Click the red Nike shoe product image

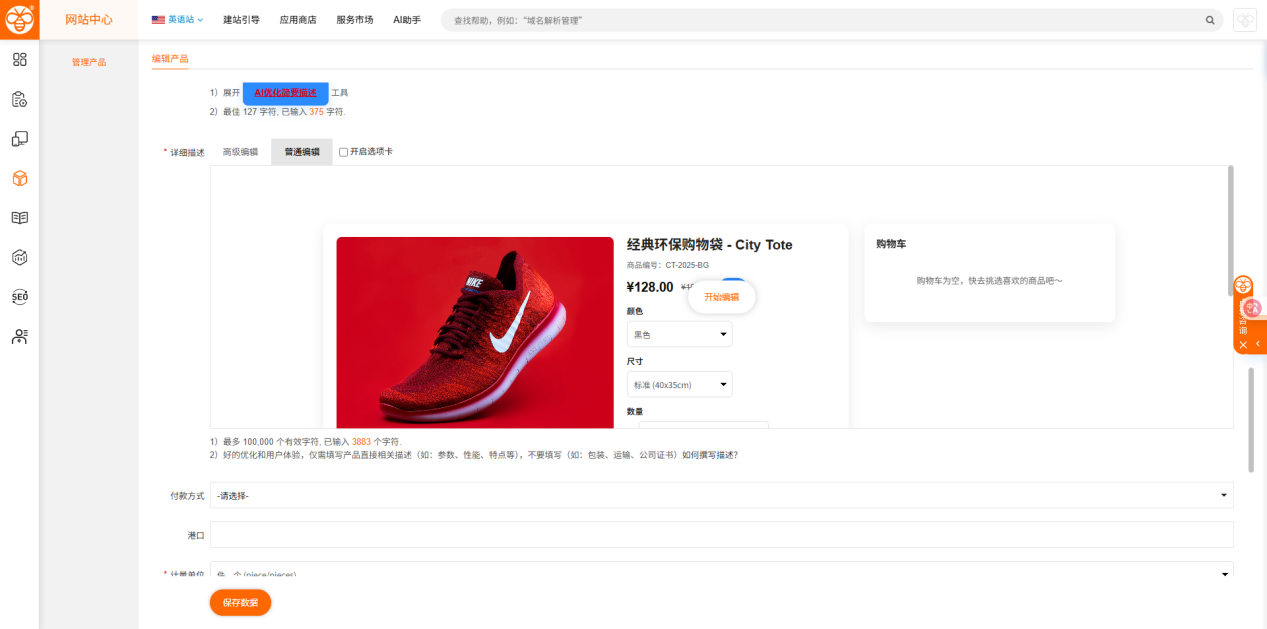(x=475, y=332)
